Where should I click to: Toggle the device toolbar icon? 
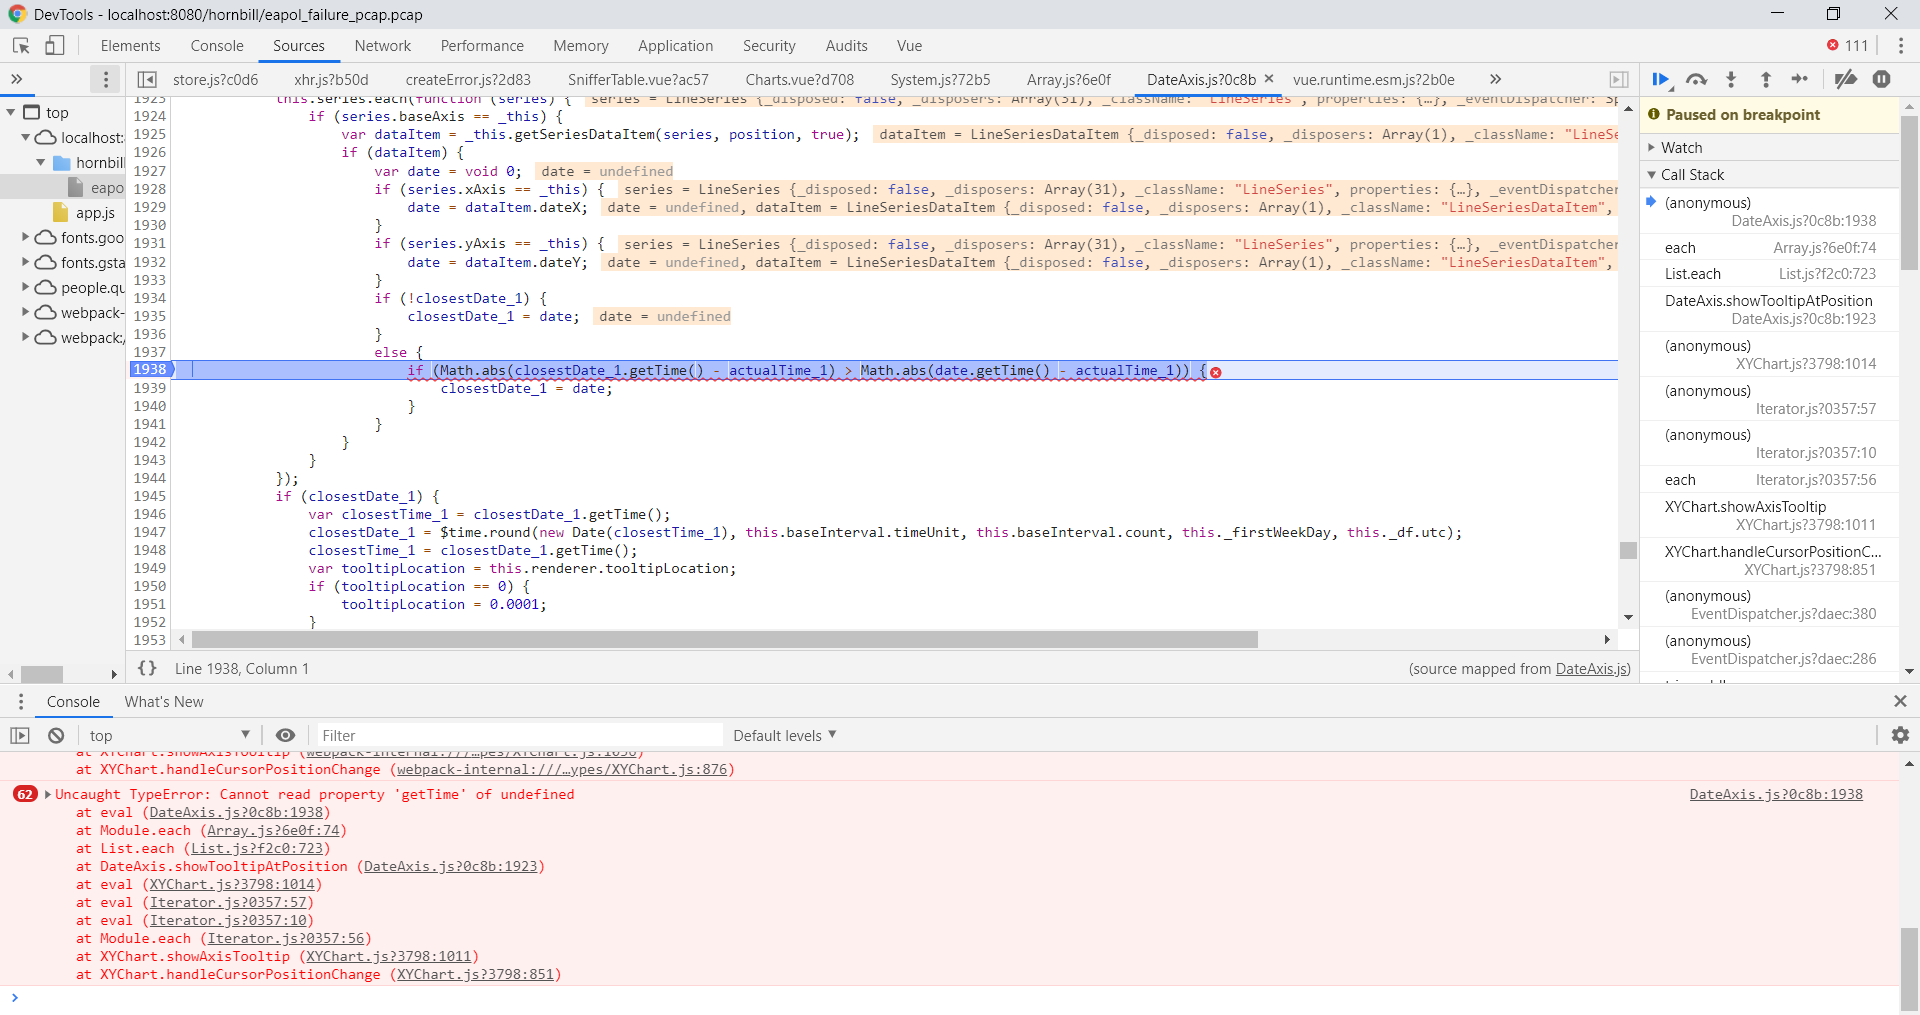[55, 46]
